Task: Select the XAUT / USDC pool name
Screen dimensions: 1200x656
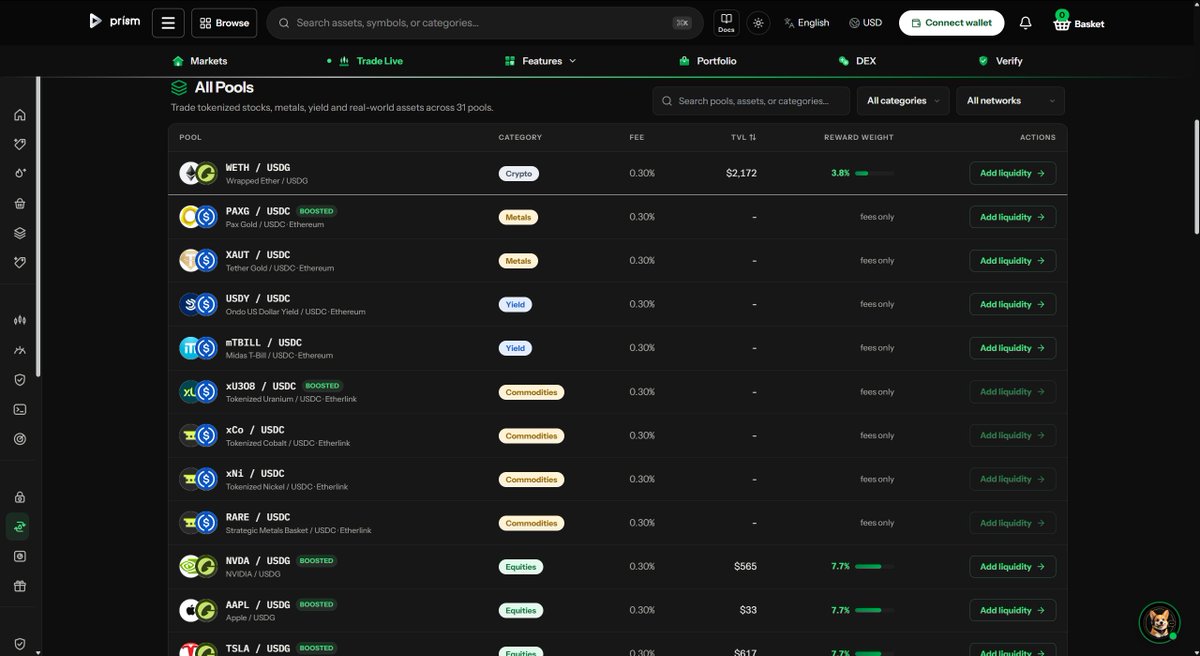Action: [x=258, y=255]
